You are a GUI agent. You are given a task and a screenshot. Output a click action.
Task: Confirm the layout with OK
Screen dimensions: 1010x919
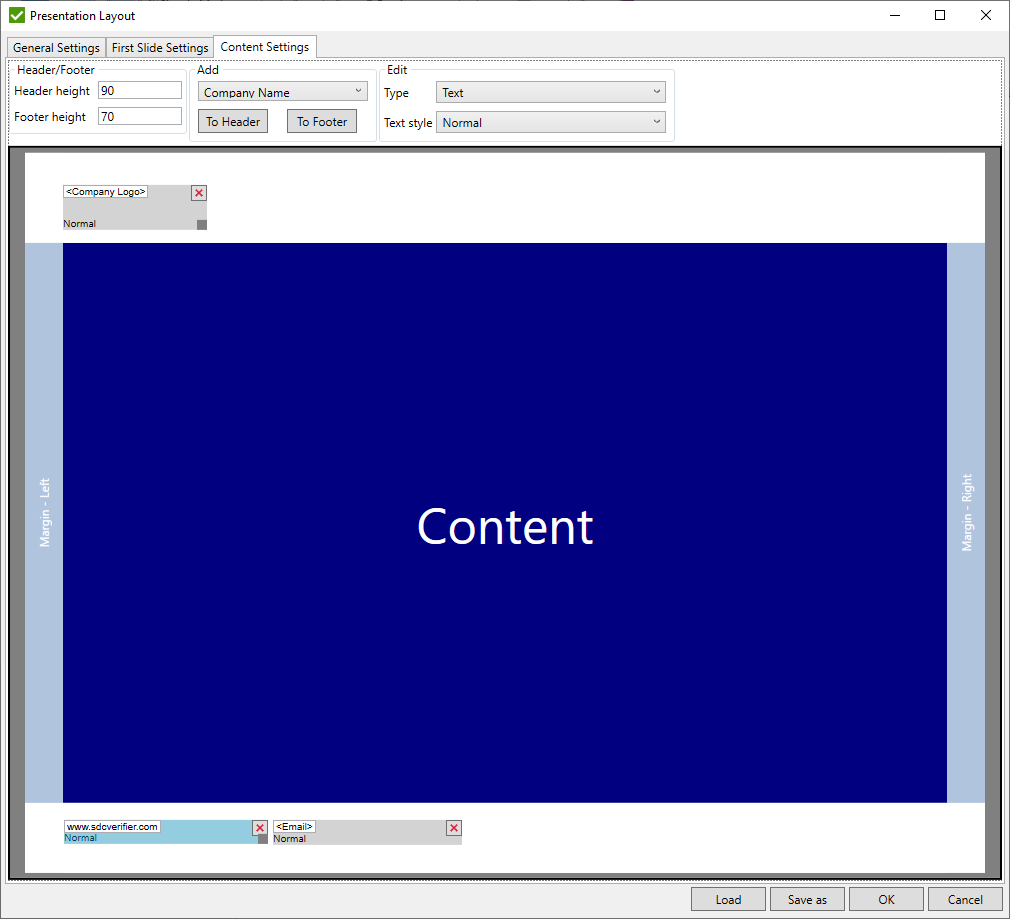pos(885,898)
